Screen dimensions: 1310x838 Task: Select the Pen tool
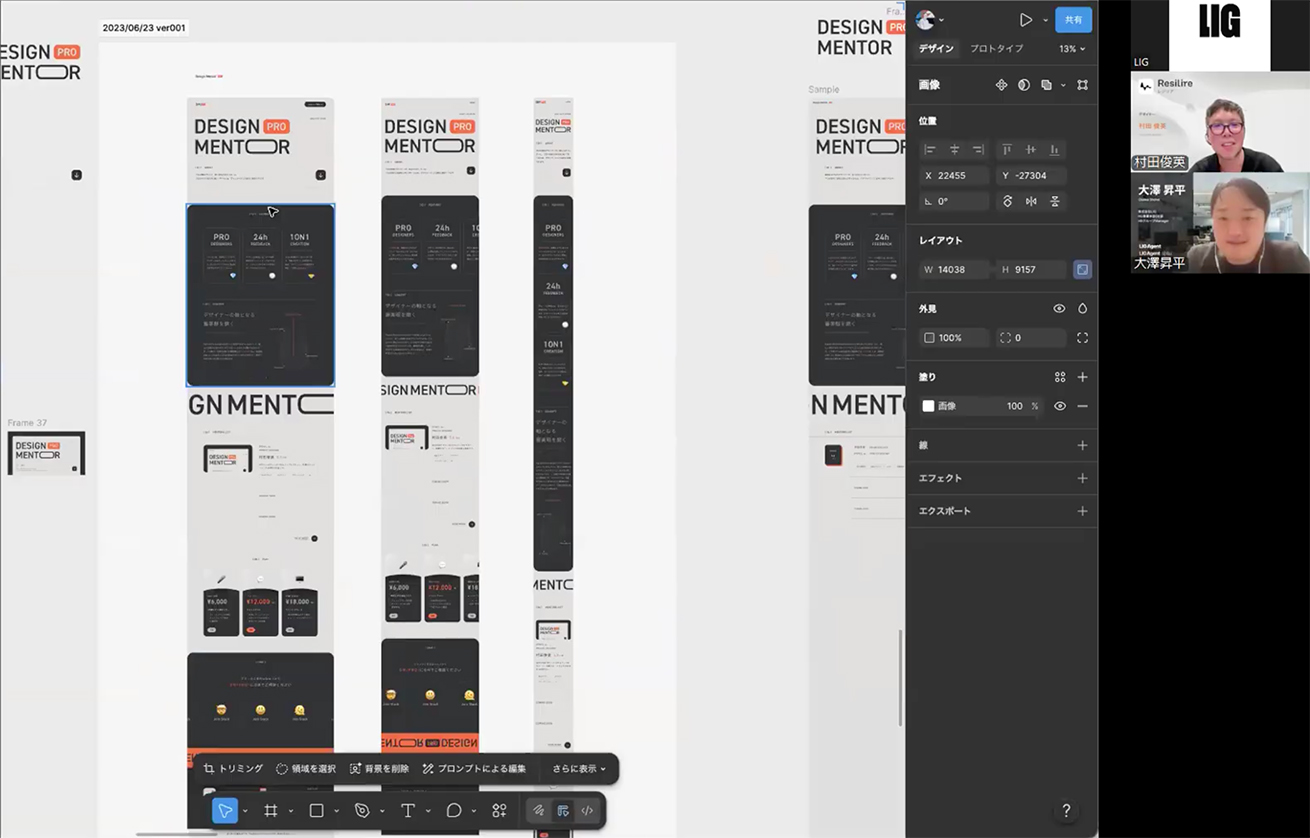(x=362, y=811)
